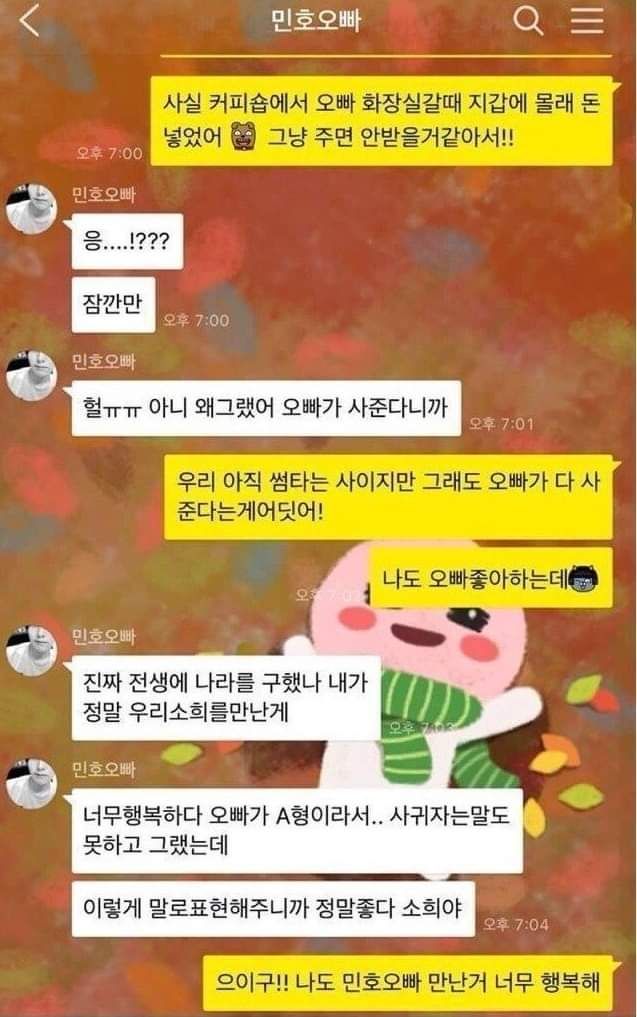Screen dimensions: 637x1017
Task: Open profile photo next to 응....!??? message
Action: pos(31,208)
